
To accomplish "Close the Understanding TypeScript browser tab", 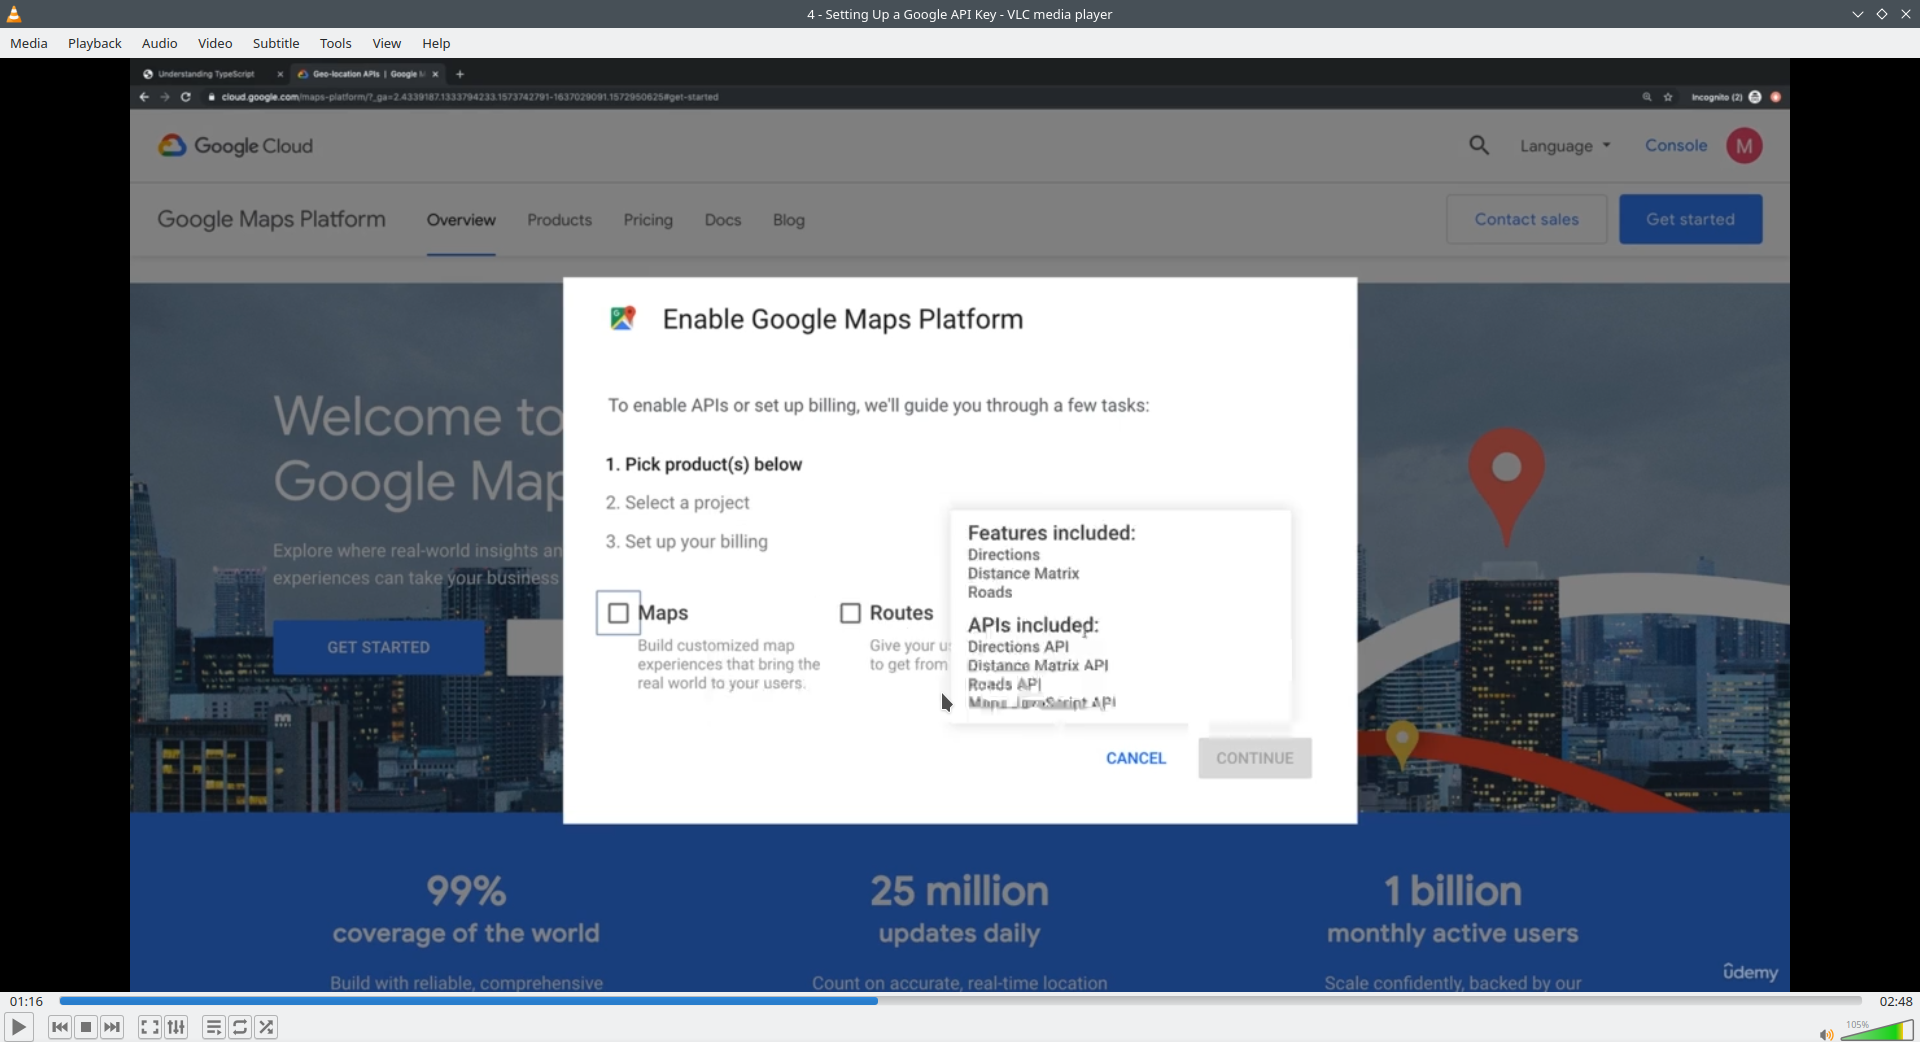I will tap(280, 74).
